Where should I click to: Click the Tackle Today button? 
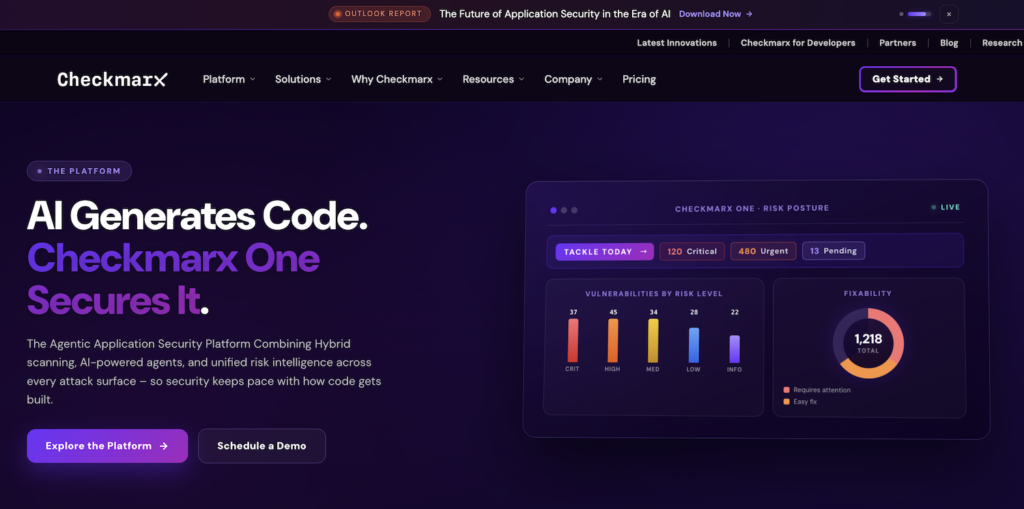[x=605, y=252]
